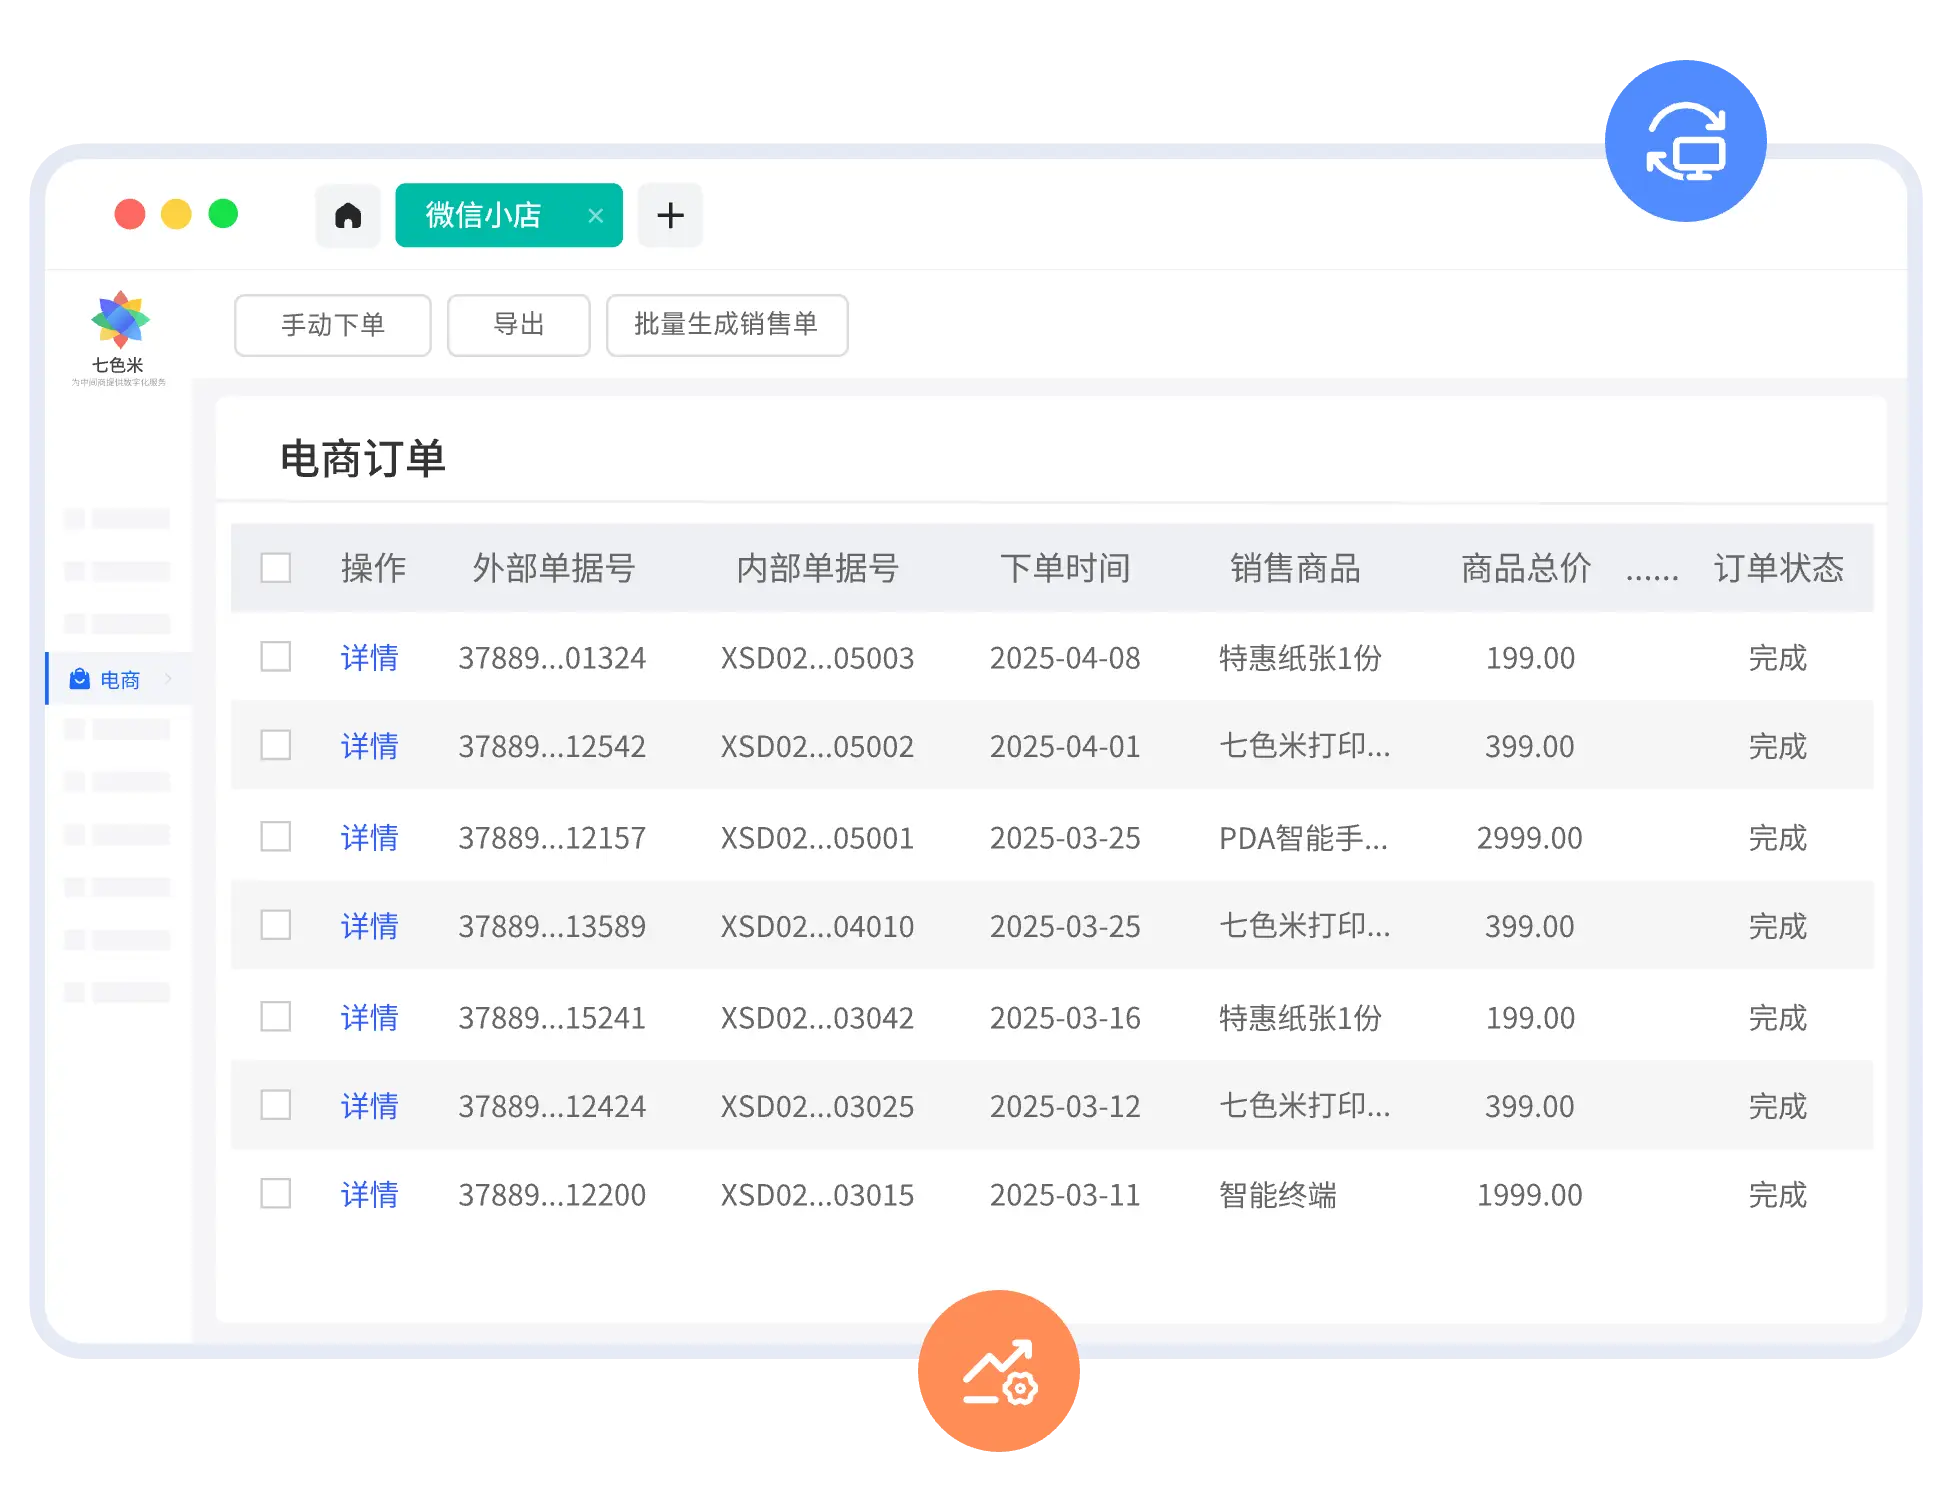Open the home tab icon
Image resolution: width=1950 pixels, height=1500 pixels.
point(347,215)
